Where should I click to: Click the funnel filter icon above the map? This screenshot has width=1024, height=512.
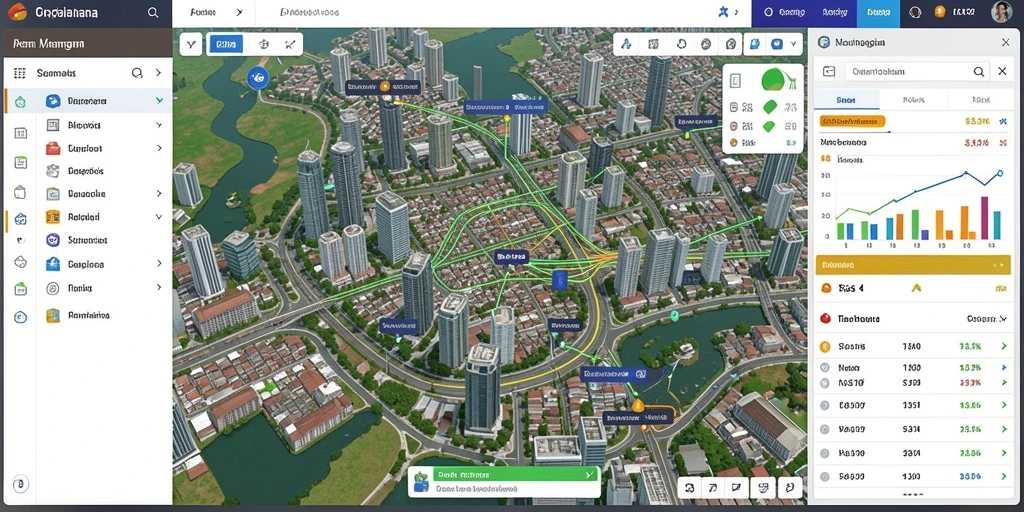pos(190,44)
